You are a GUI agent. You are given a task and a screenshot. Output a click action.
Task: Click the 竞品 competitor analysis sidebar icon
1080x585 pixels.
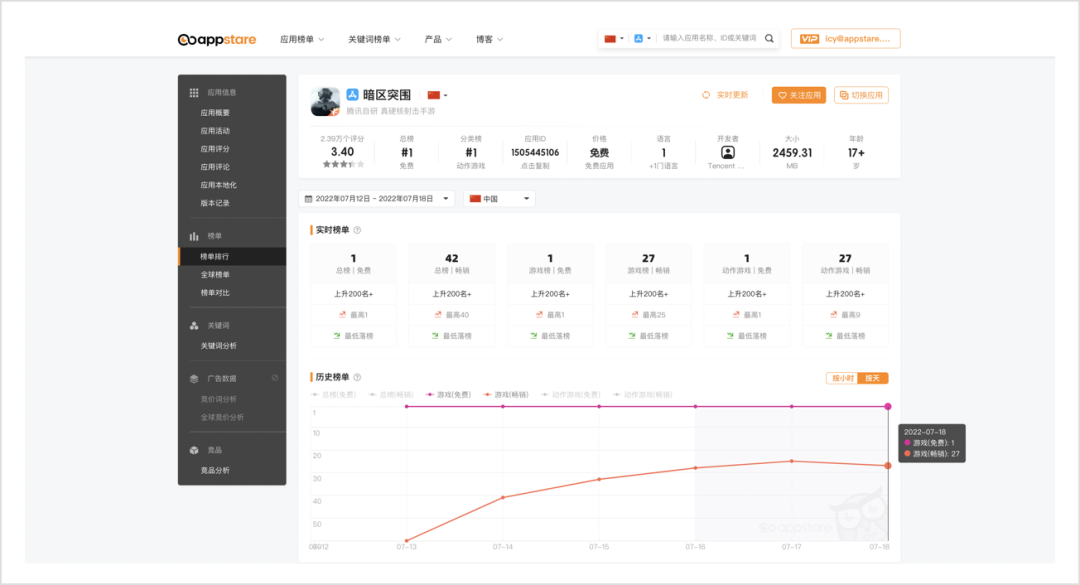(x=195, y=449)
